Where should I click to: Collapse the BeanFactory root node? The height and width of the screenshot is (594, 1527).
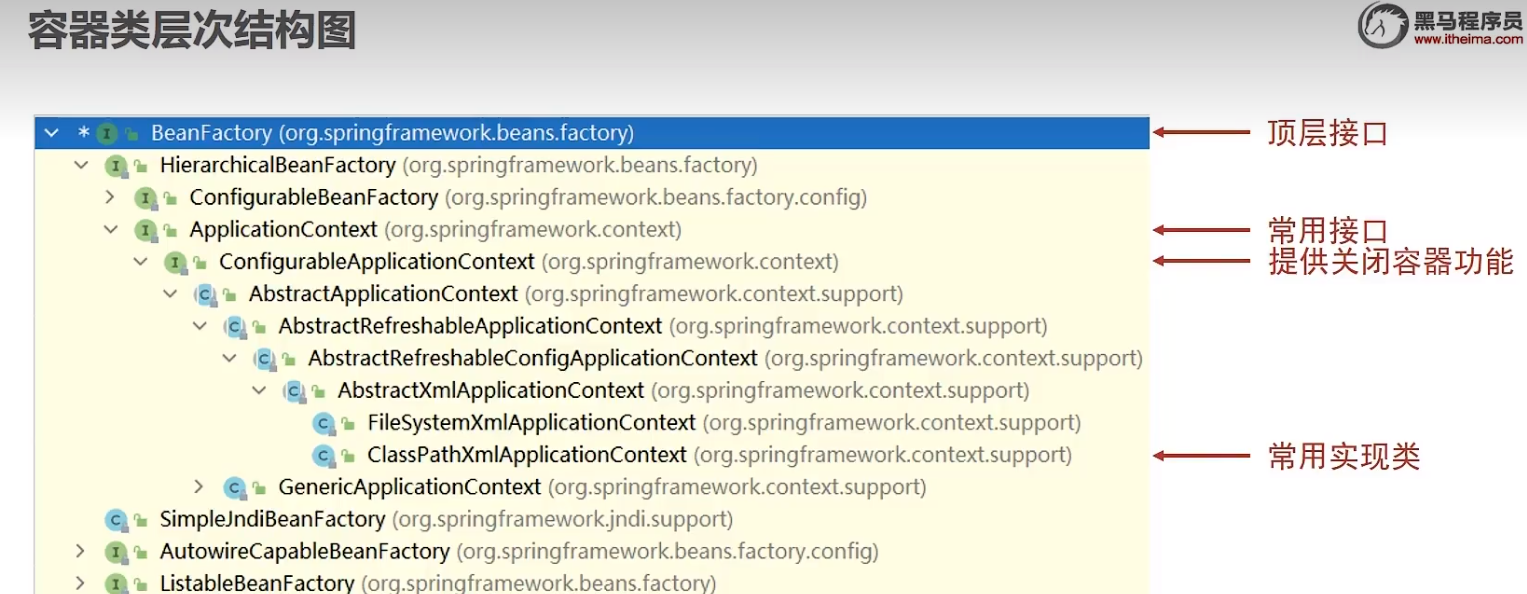pyautogui.click(x=52, y=133)
